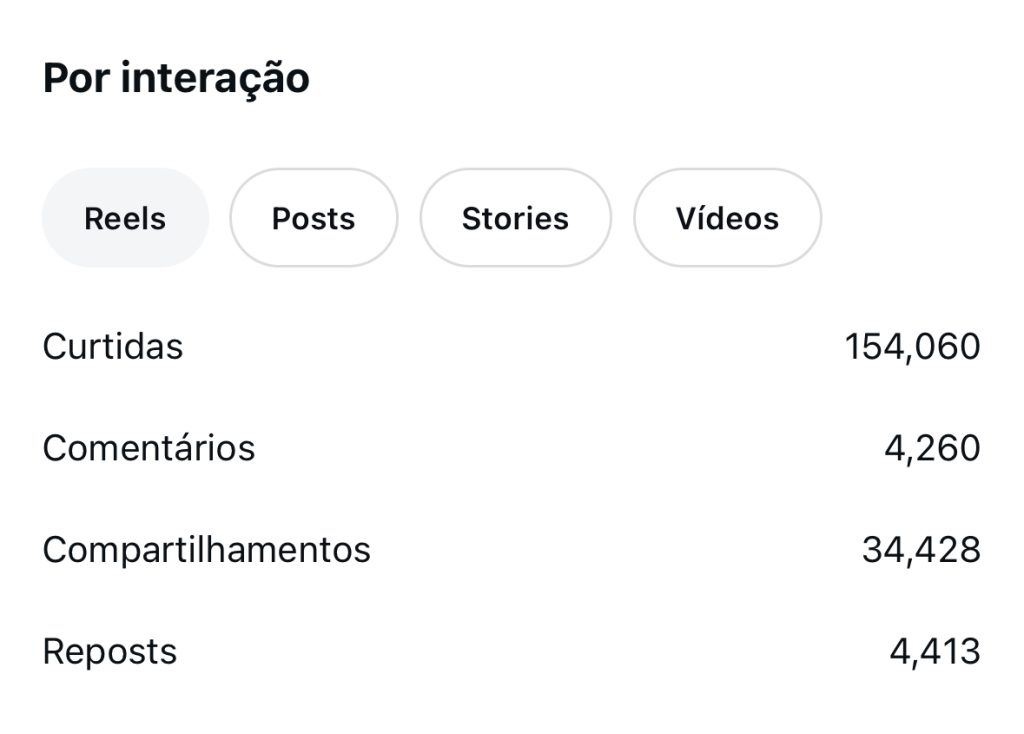
Task: Open the Stories tab
Action: (515, 218)
